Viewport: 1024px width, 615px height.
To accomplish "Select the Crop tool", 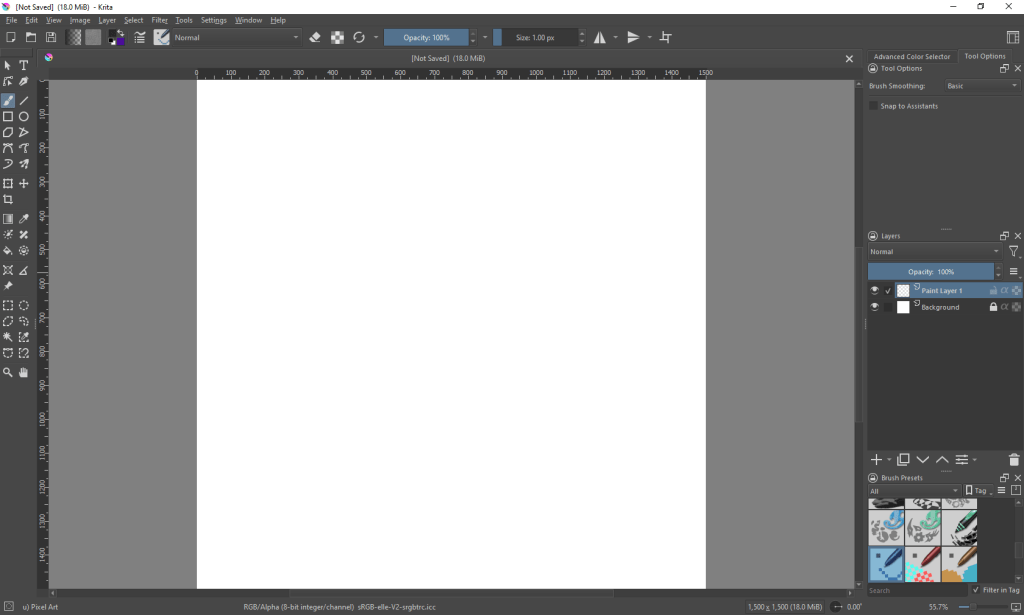I will tap(8, 200).
